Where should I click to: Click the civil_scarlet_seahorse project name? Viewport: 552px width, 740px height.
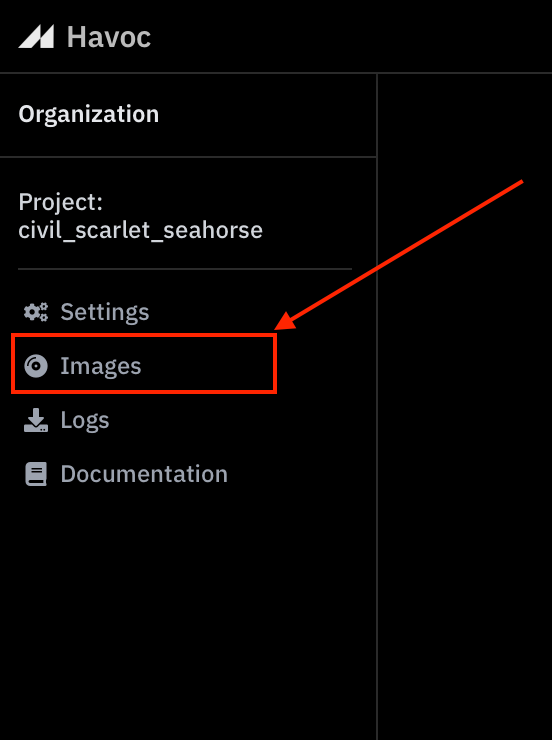click(141, 230)
